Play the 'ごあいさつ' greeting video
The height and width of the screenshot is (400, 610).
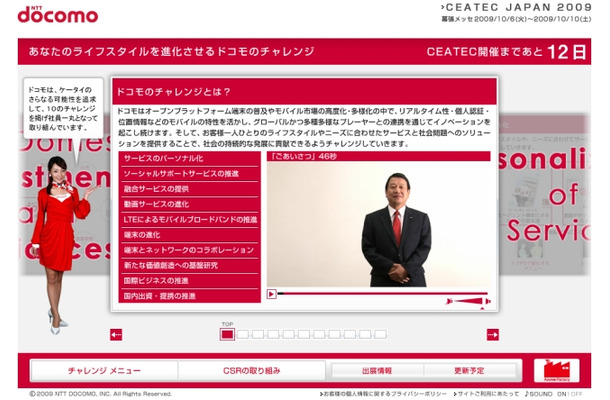272,294
